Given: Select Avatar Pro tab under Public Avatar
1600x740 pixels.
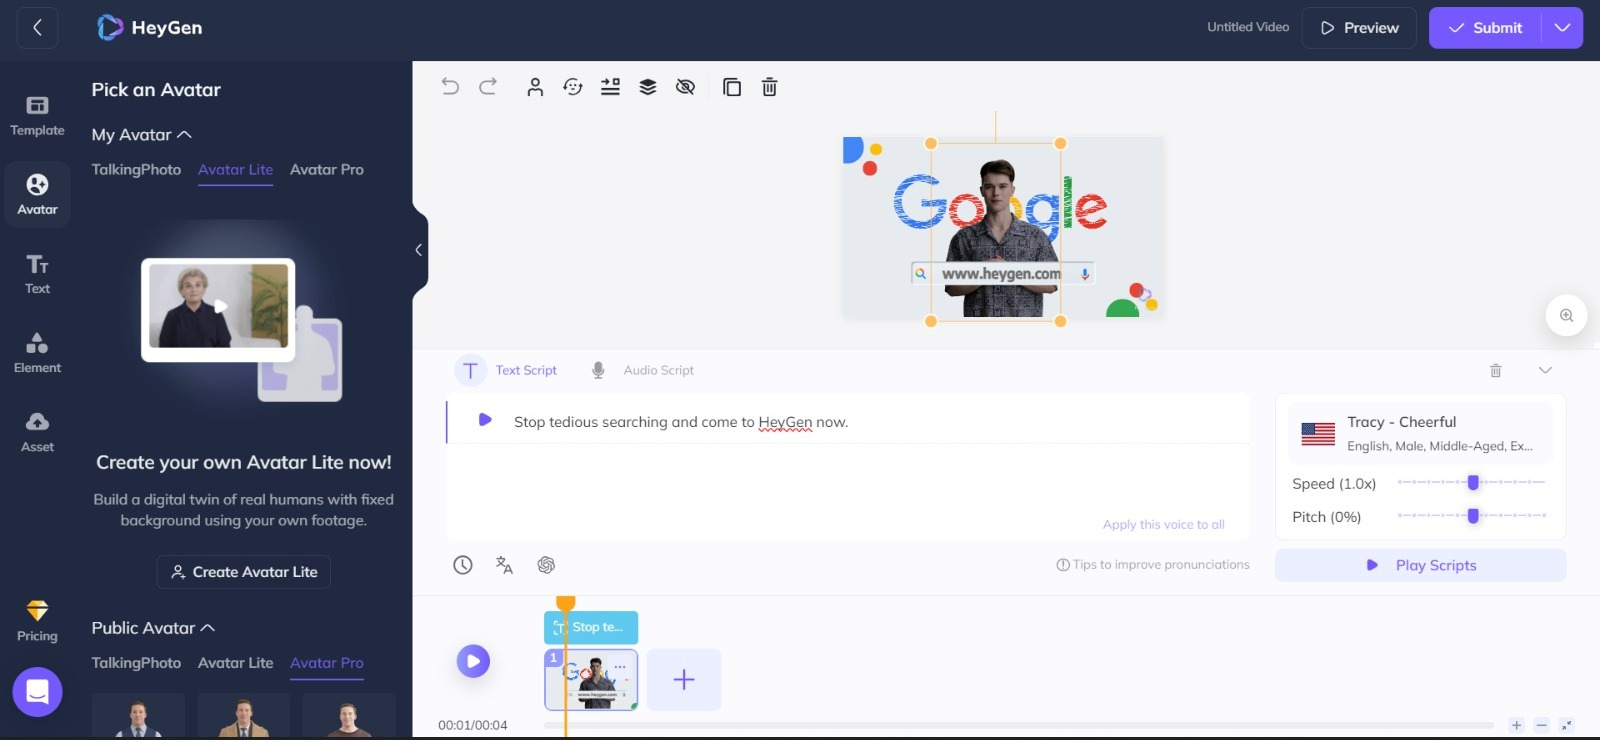Looking at the screenshot, I should click(x=327, y=663).
